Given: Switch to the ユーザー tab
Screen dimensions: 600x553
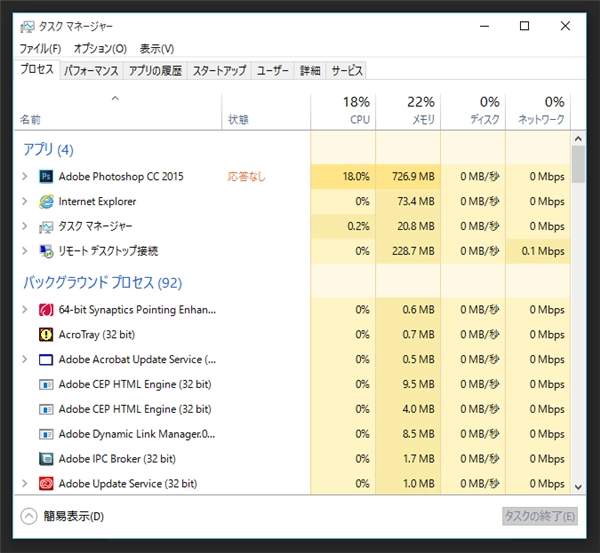Looking at the screenshot, I should [272, 71].
